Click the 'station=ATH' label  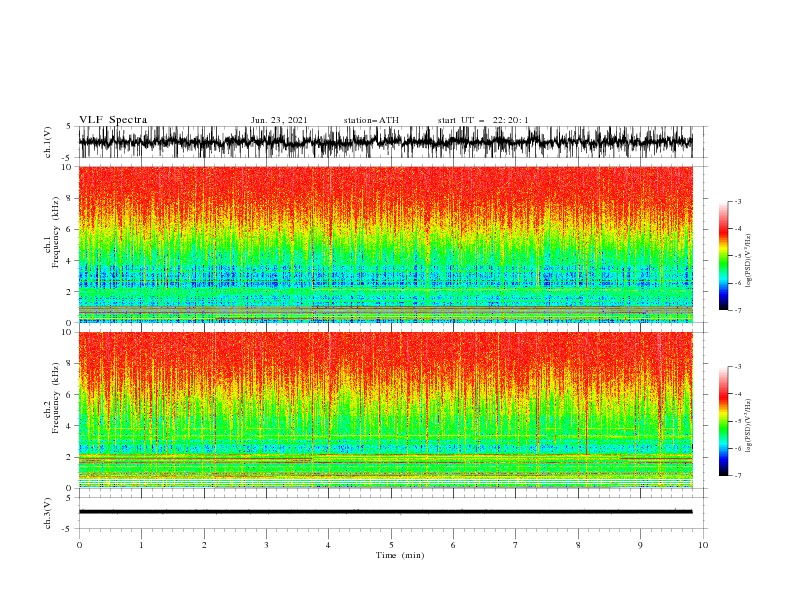point(371,120)
